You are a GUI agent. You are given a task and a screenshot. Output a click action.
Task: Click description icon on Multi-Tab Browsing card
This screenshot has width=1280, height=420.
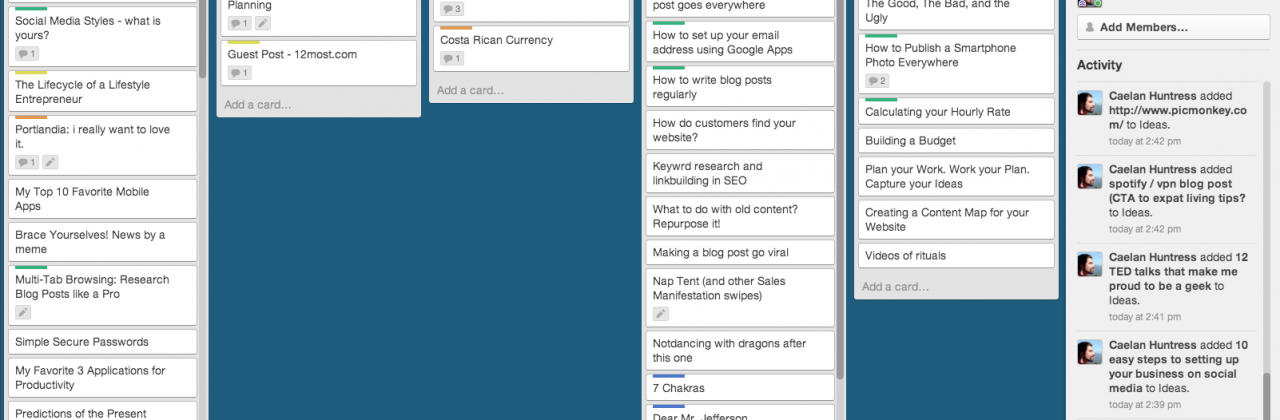pyautogui.click(x=23, y=312)
